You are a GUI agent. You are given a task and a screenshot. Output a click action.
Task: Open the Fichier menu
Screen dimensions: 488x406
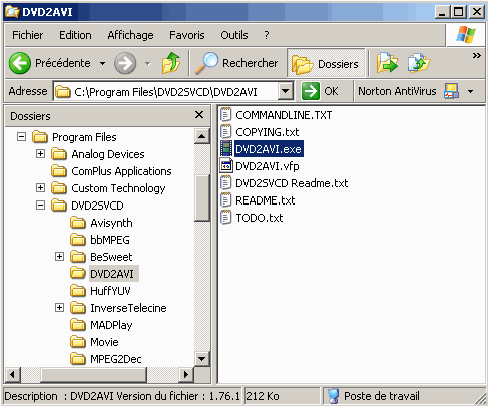pyautogui.click(x=28, y=35)
